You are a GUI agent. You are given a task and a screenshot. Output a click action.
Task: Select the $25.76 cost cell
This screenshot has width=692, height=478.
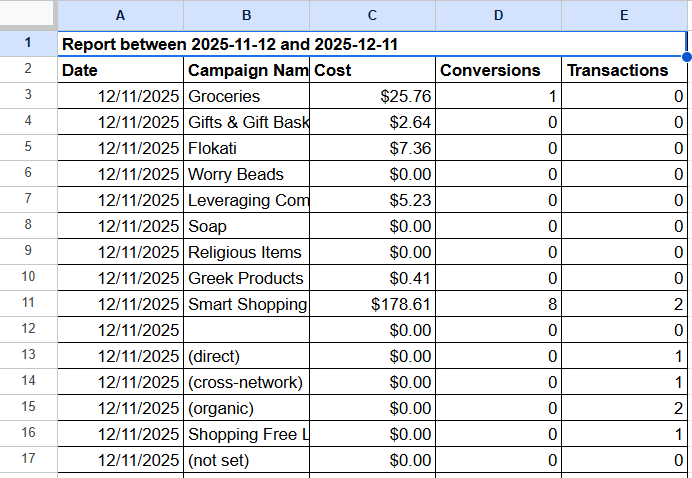[x=372, y=96]
